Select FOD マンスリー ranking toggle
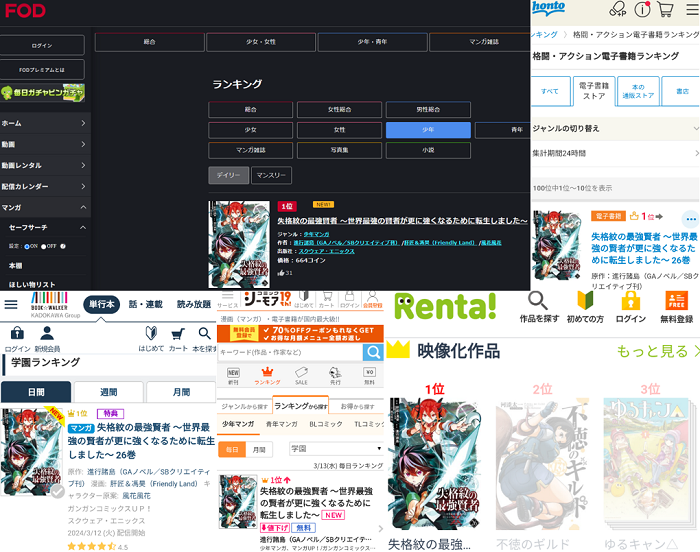The width and height of the screenshot is (700, 552). pyautogui.click(x=271, y=175)
